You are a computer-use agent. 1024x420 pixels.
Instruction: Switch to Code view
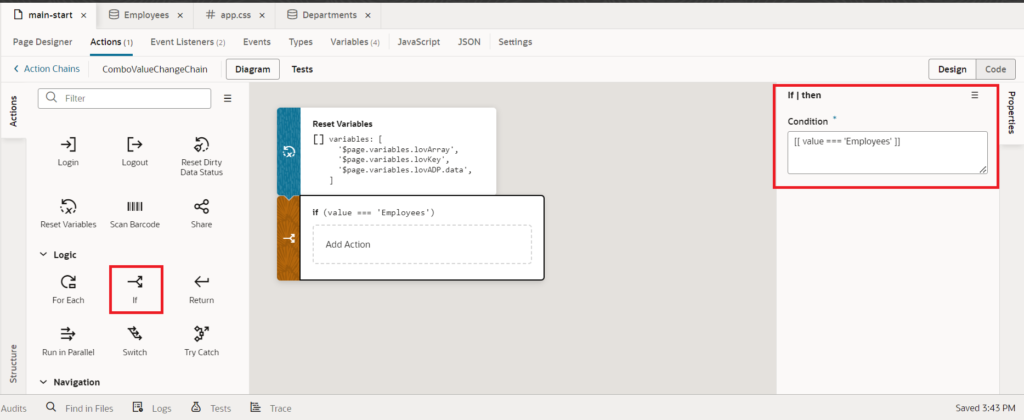coord(995,69)
